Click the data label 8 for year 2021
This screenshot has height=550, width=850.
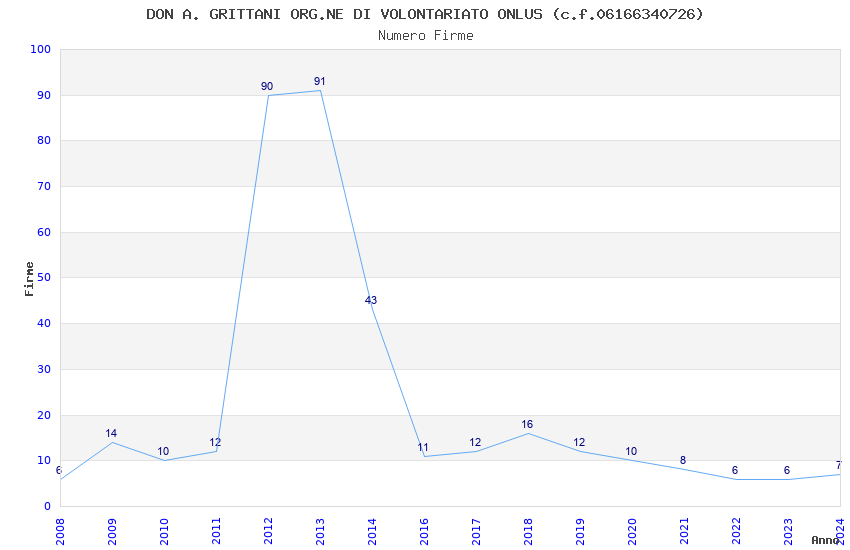tap(683, 461)
